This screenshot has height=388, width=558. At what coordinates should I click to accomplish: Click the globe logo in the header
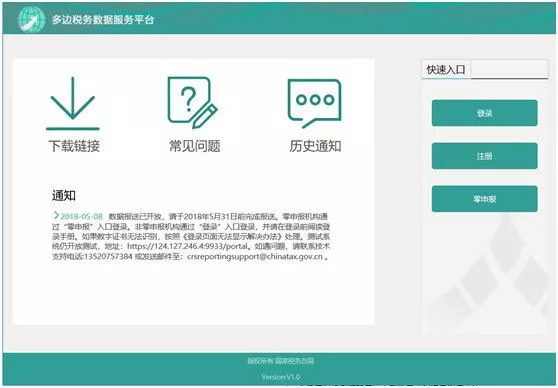pyautogui.click(x=31, y=20)
